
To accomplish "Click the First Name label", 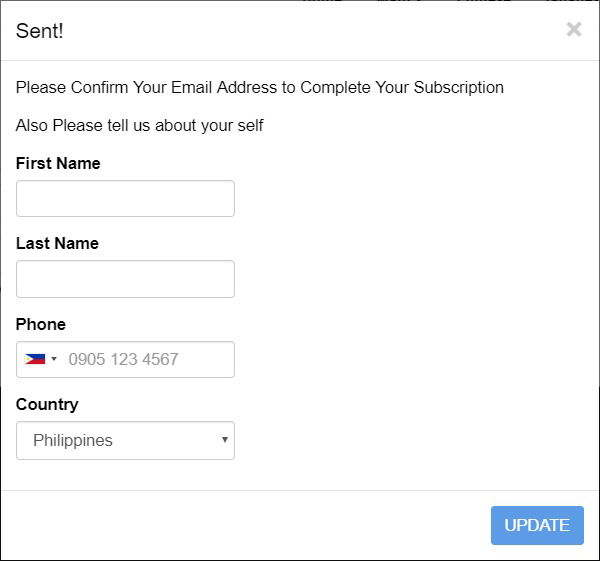I will tap(58, 163).
